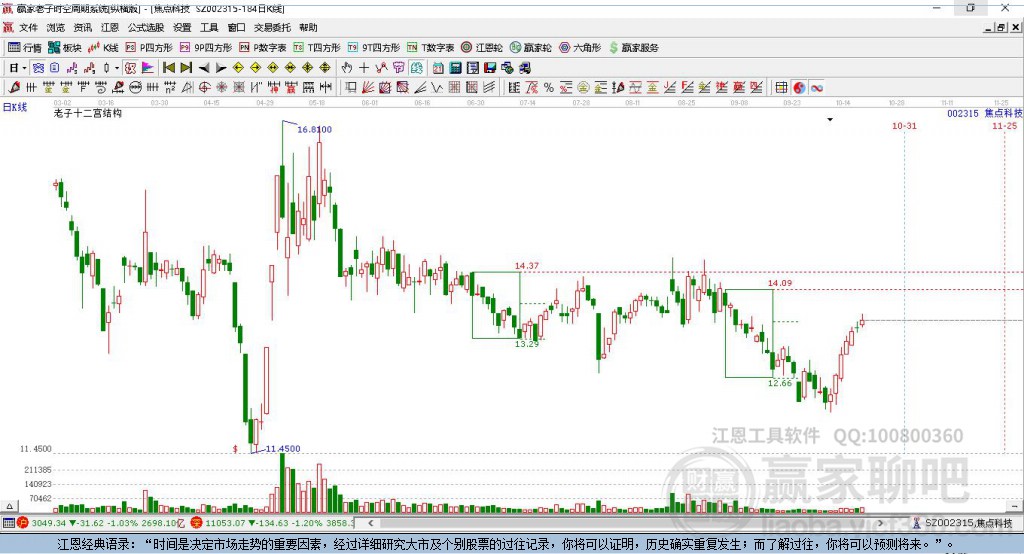Screen dimensions: 1024x554
Task: Expand the small black triangle above chart
Action: point(830,119)
